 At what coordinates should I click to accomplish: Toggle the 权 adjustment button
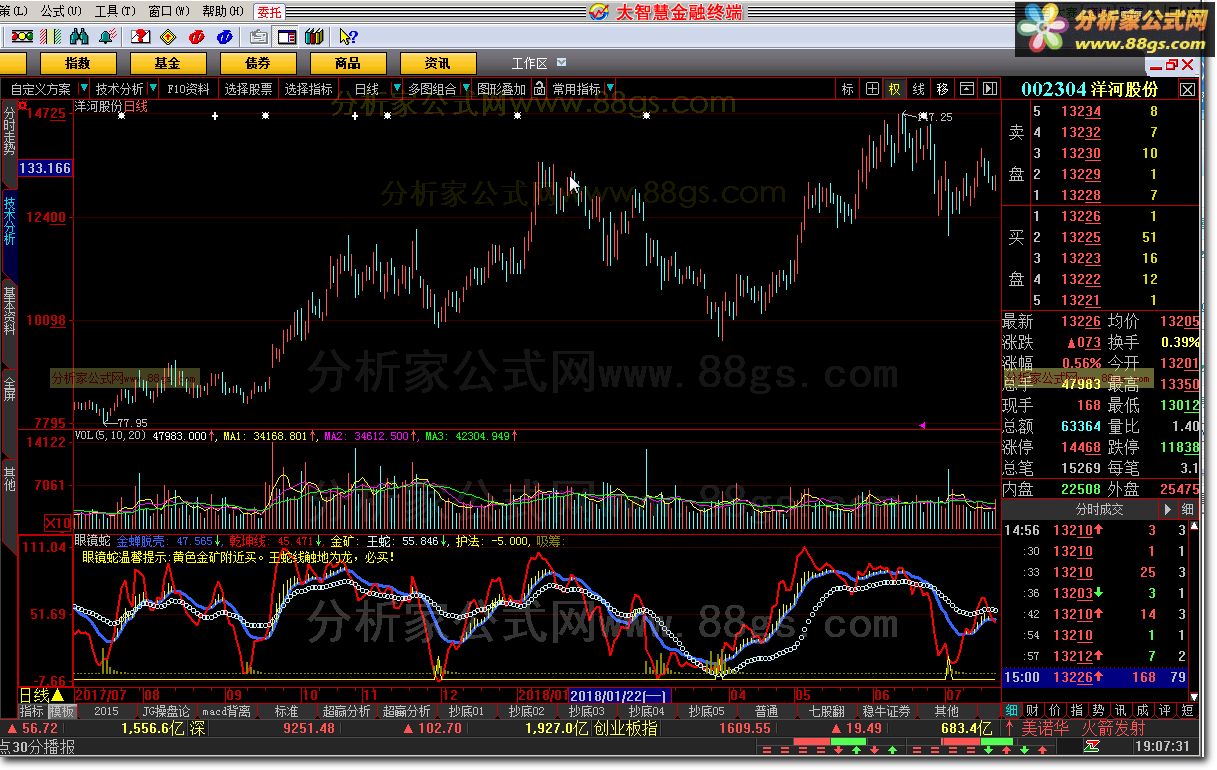coord(895,89)
